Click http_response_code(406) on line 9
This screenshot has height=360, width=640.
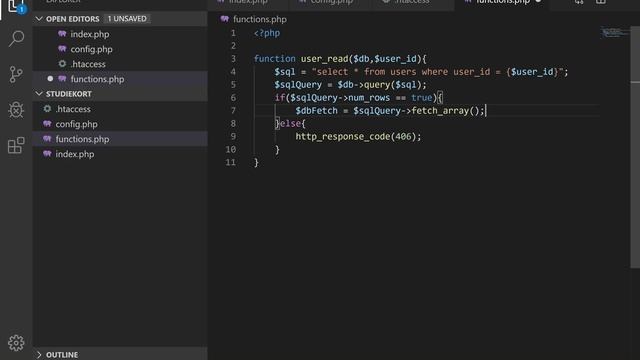[356, 137]
